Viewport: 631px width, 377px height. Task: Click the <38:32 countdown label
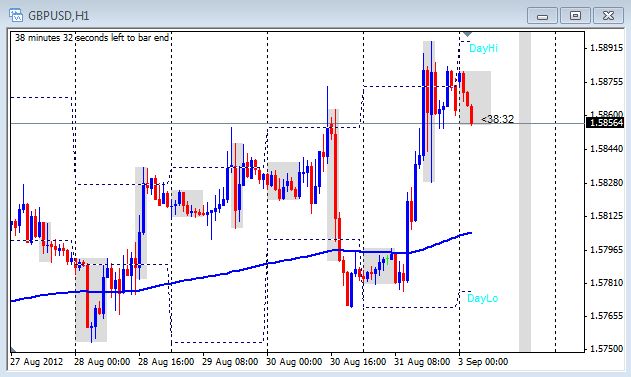coord(497,119)
